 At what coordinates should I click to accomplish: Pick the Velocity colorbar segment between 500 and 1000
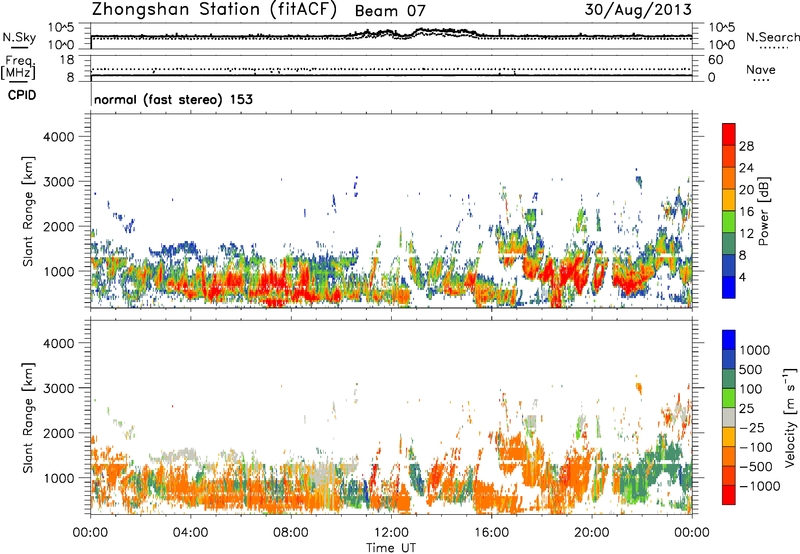coord(729,359)
